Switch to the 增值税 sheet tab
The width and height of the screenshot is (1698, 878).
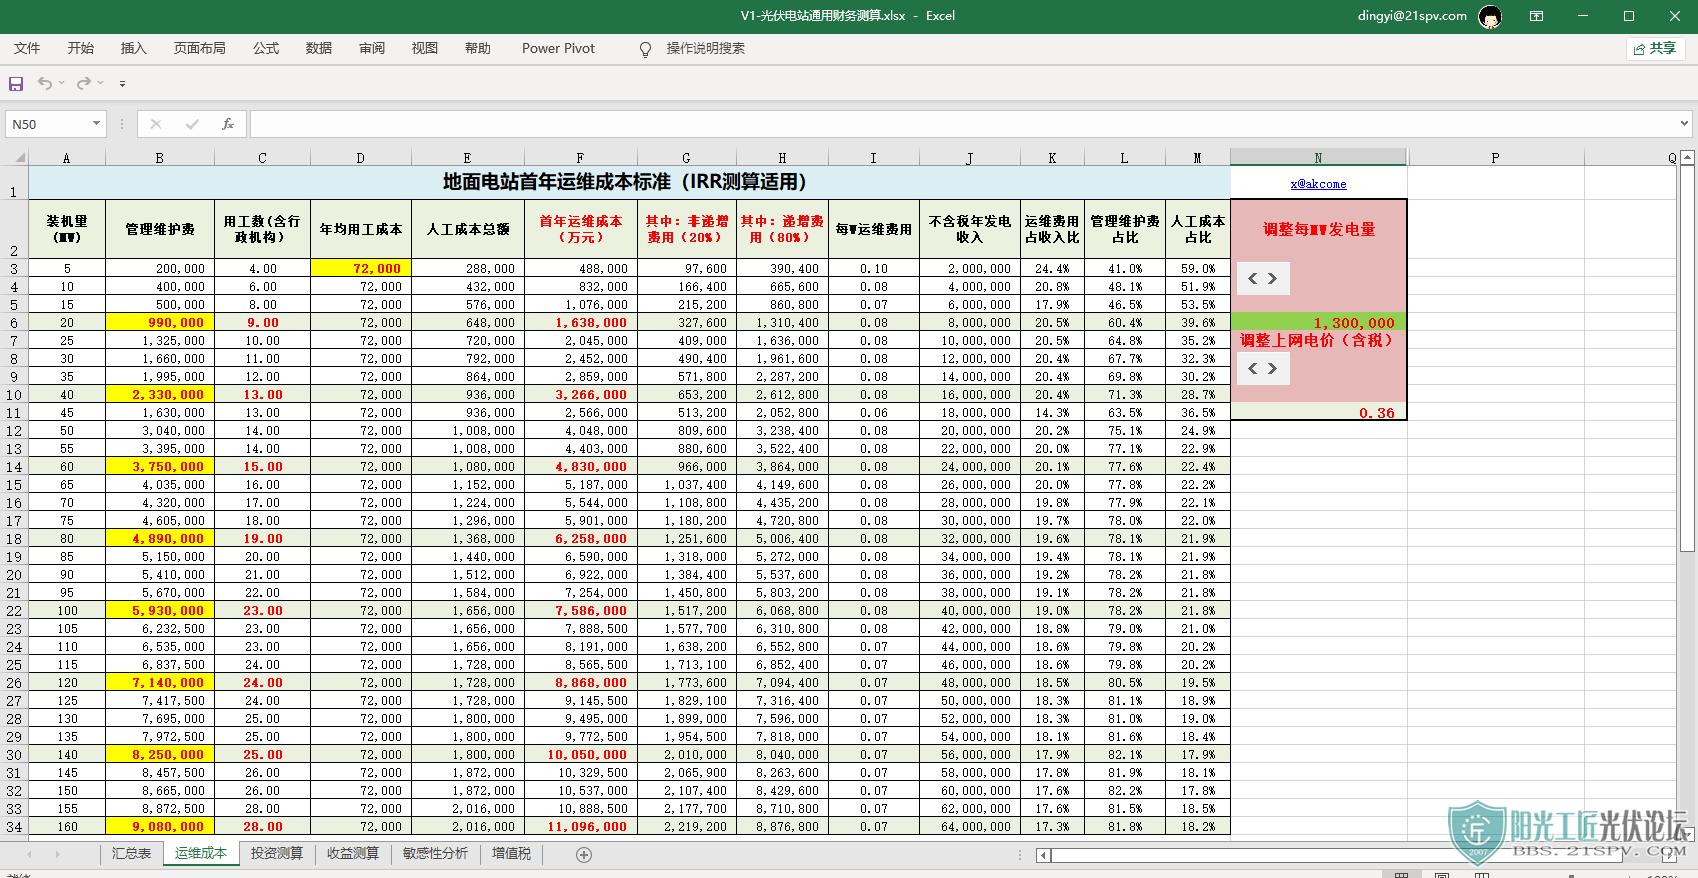point(512,854)
